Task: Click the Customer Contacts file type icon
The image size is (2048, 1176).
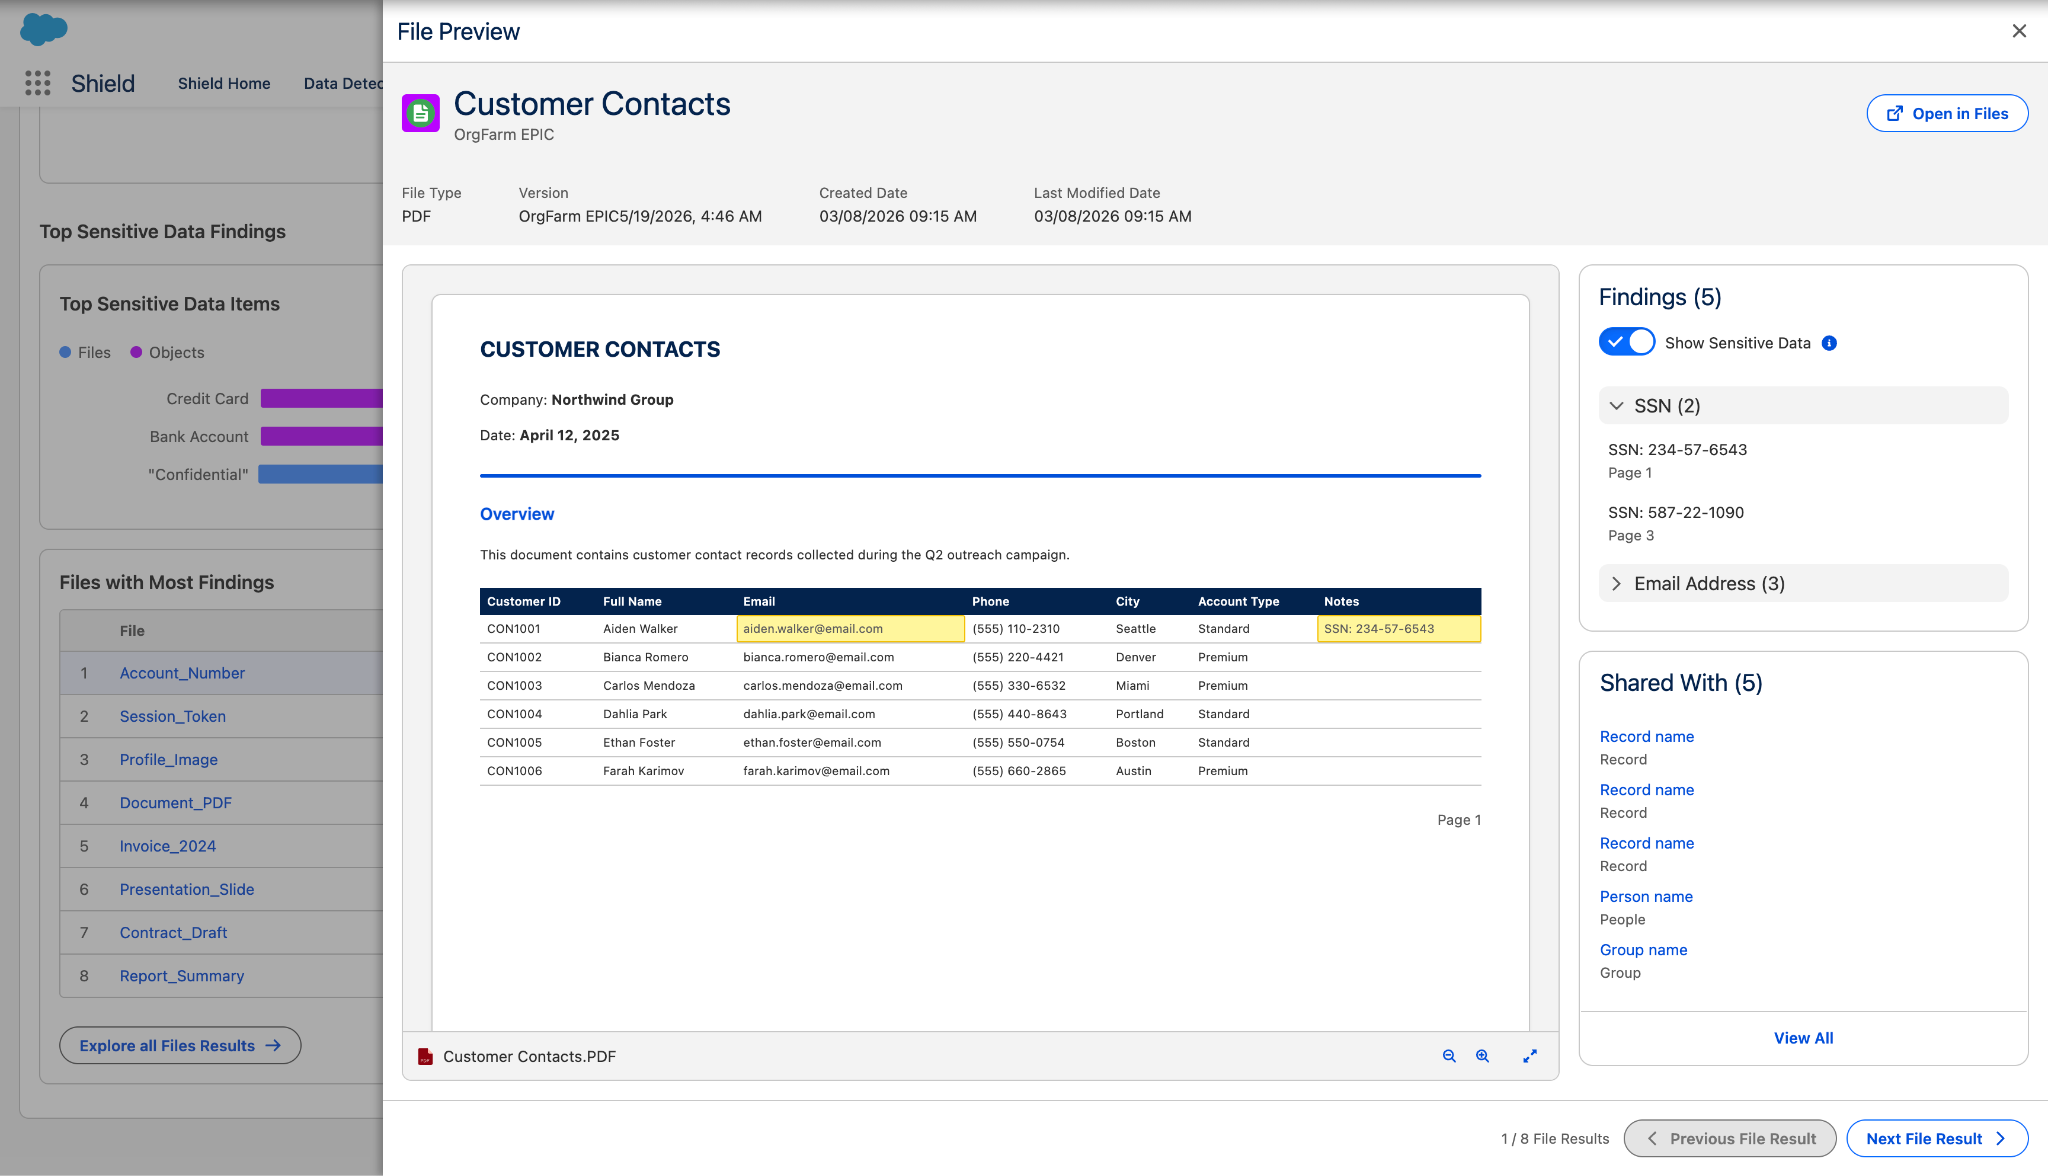Action: coord(421,113)
